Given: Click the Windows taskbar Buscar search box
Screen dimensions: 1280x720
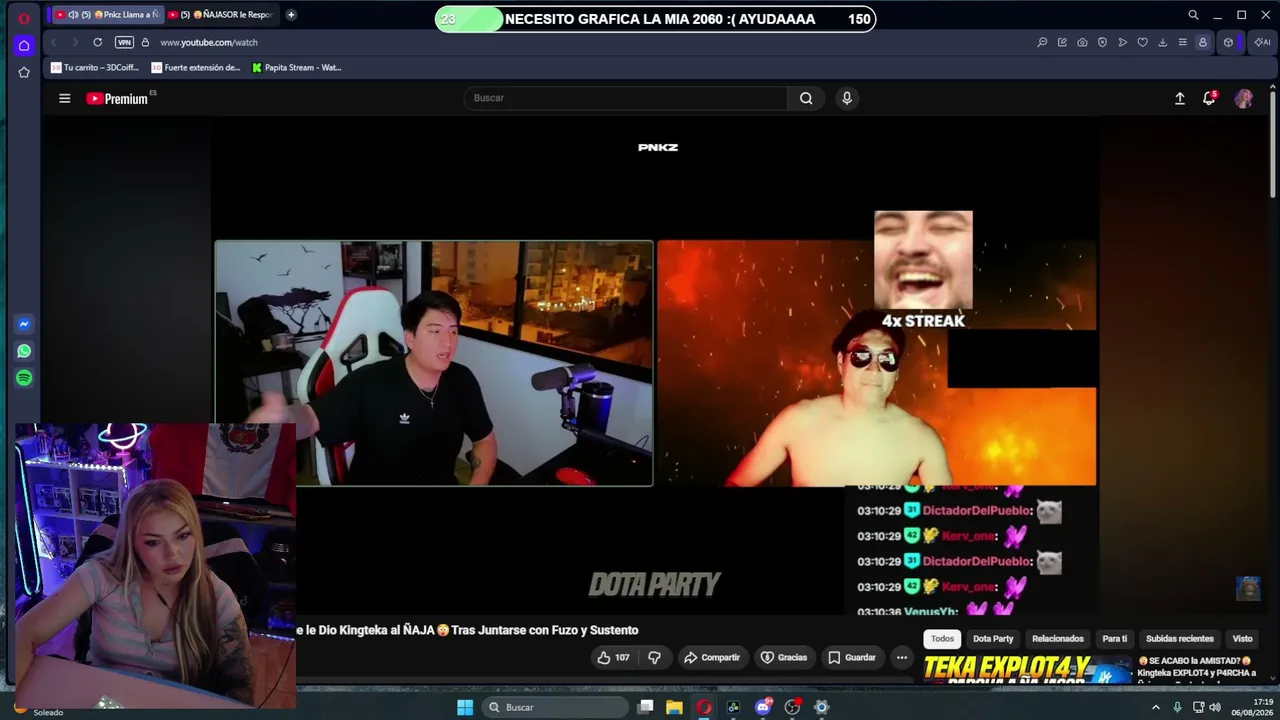Looking at the screenshot, I should point(555,707).
